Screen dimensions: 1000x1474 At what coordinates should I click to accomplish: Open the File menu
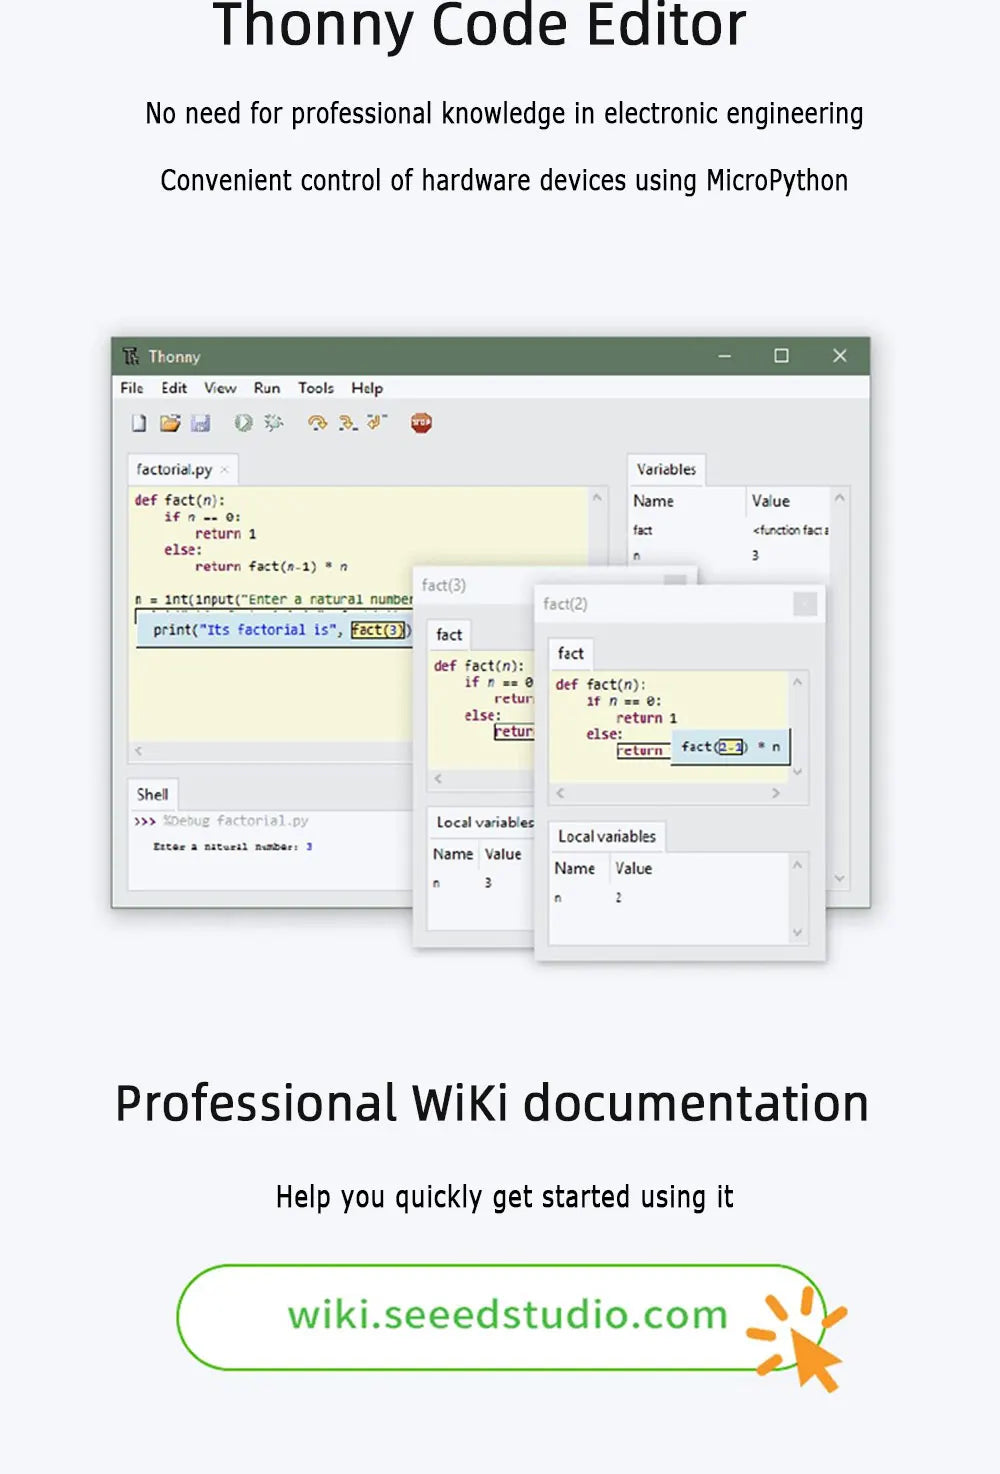click(x=132, y=388)
